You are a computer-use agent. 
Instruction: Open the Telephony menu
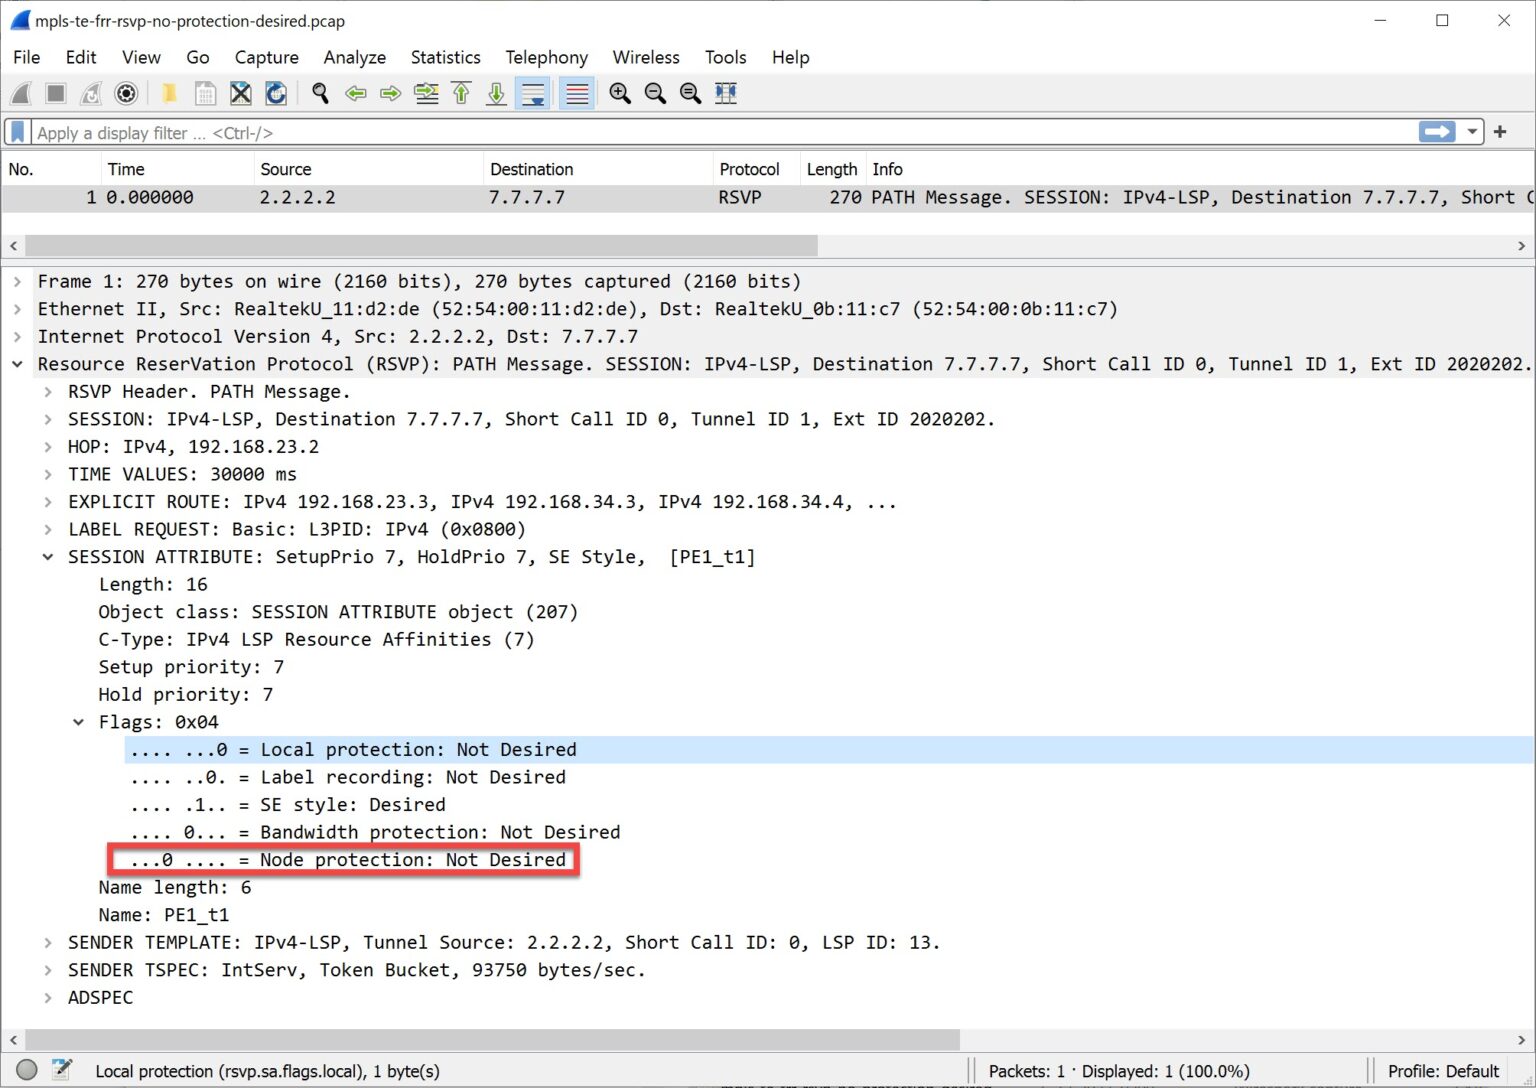point(546,57)
